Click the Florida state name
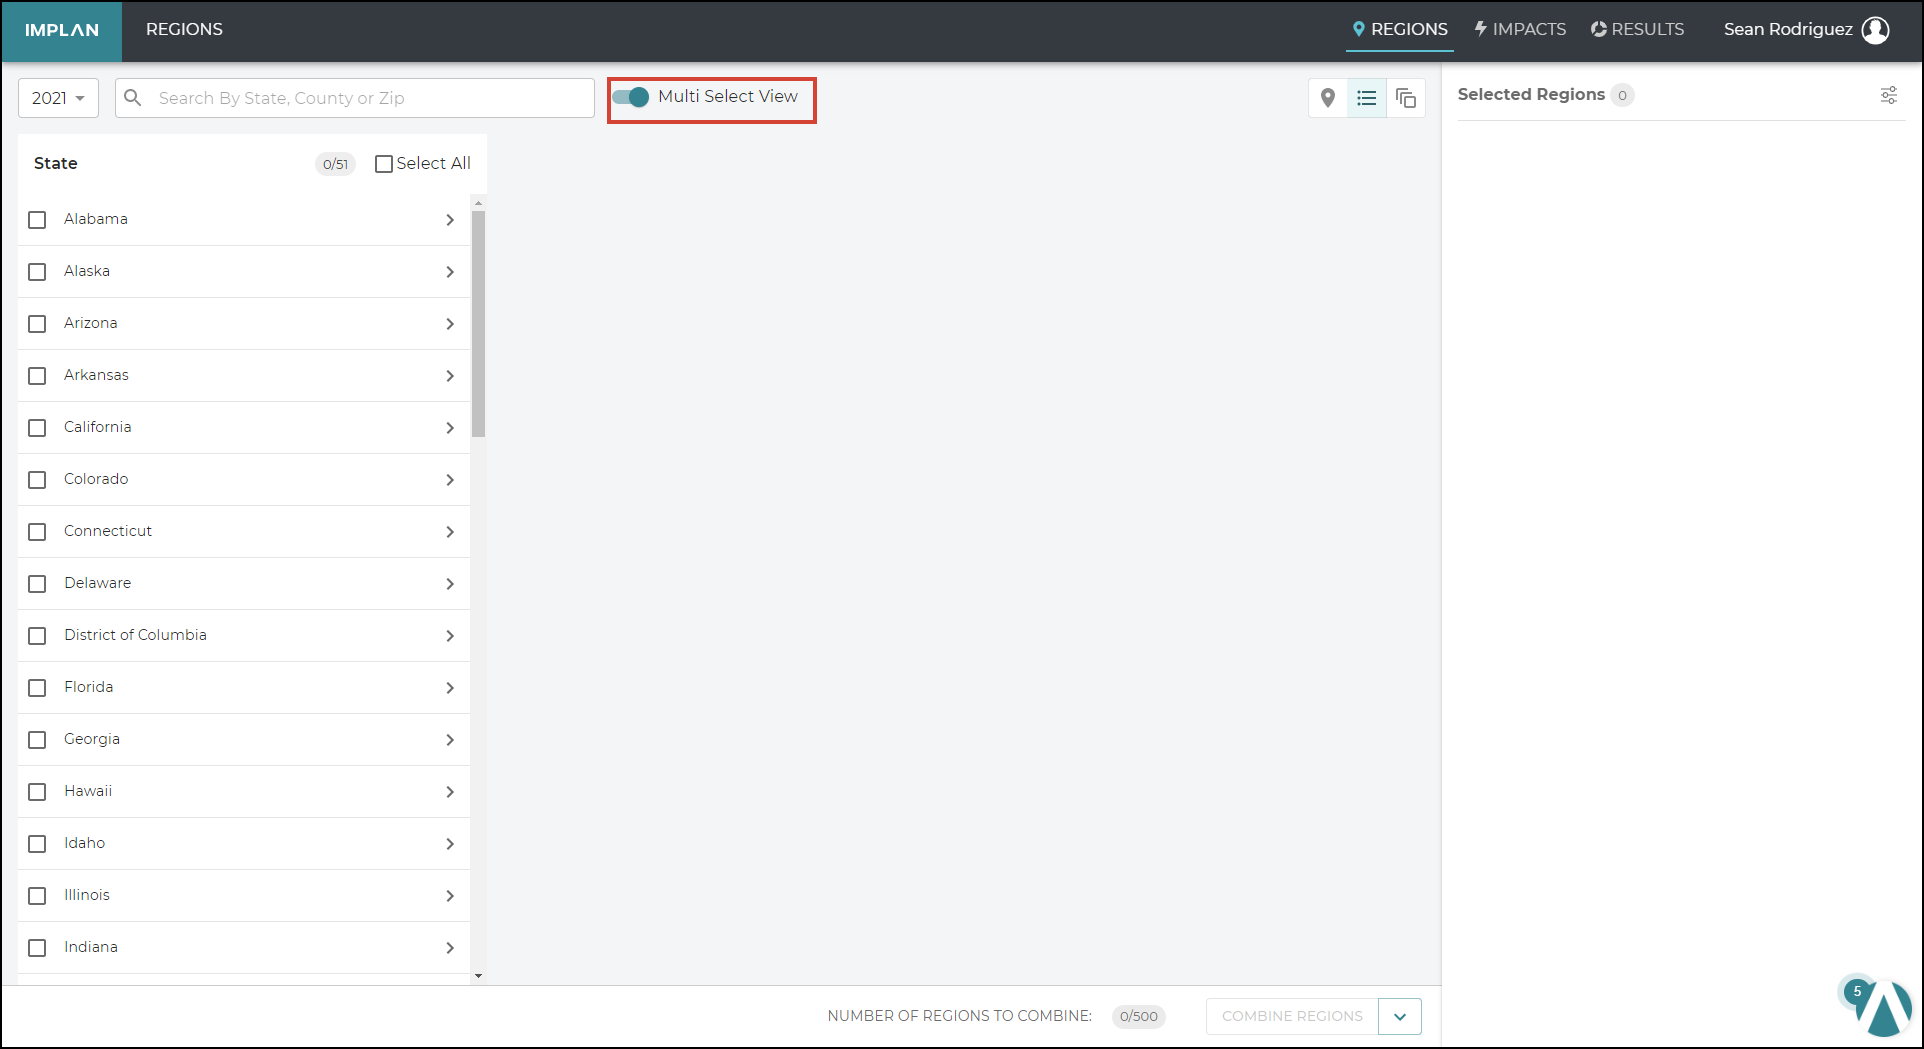 click(89, 687)
